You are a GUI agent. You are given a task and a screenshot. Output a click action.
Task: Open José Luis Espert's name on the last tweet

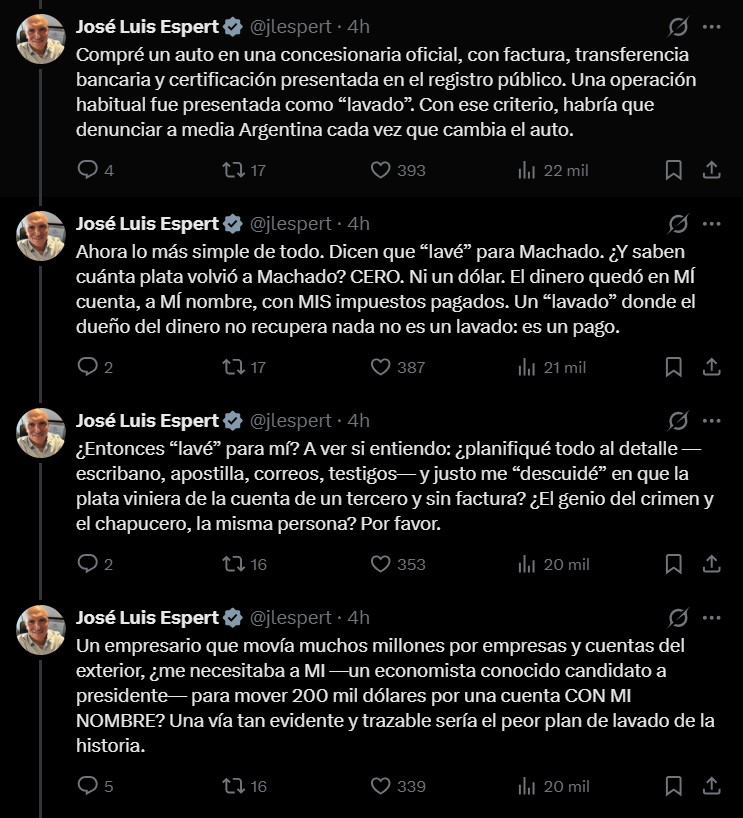click(x=147, y=618)
